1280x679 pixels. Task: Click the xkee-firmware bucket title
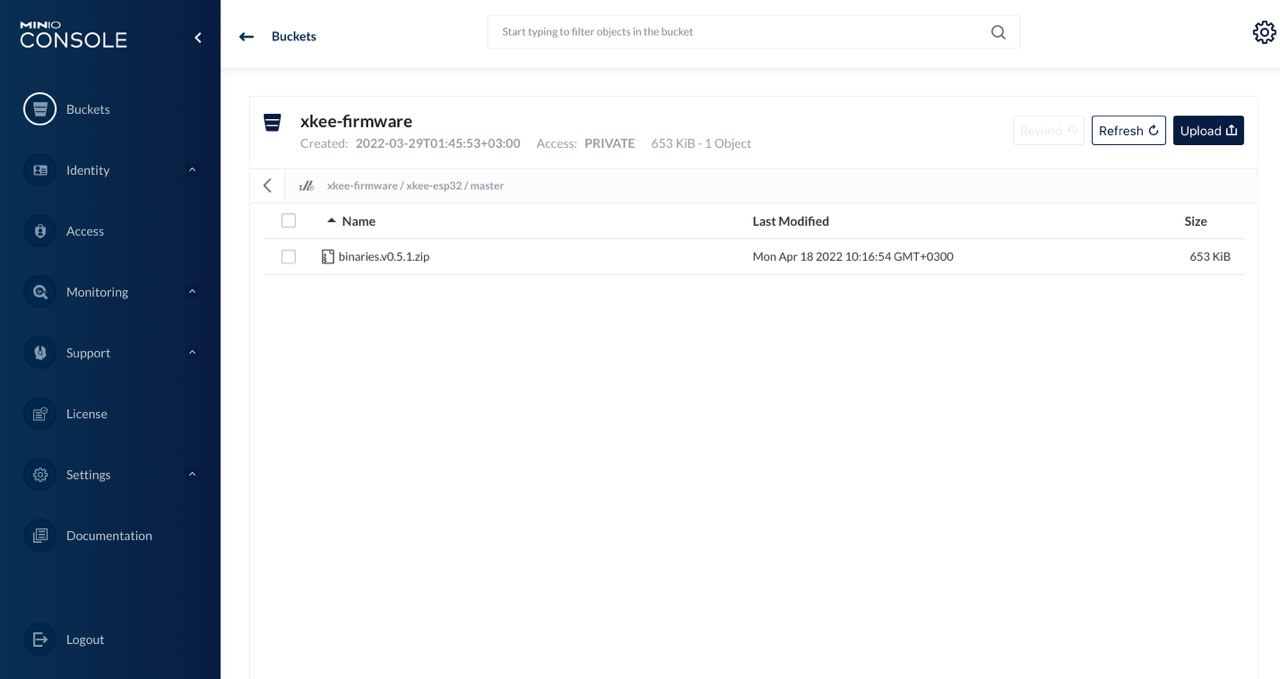click(x=356, y=121)
